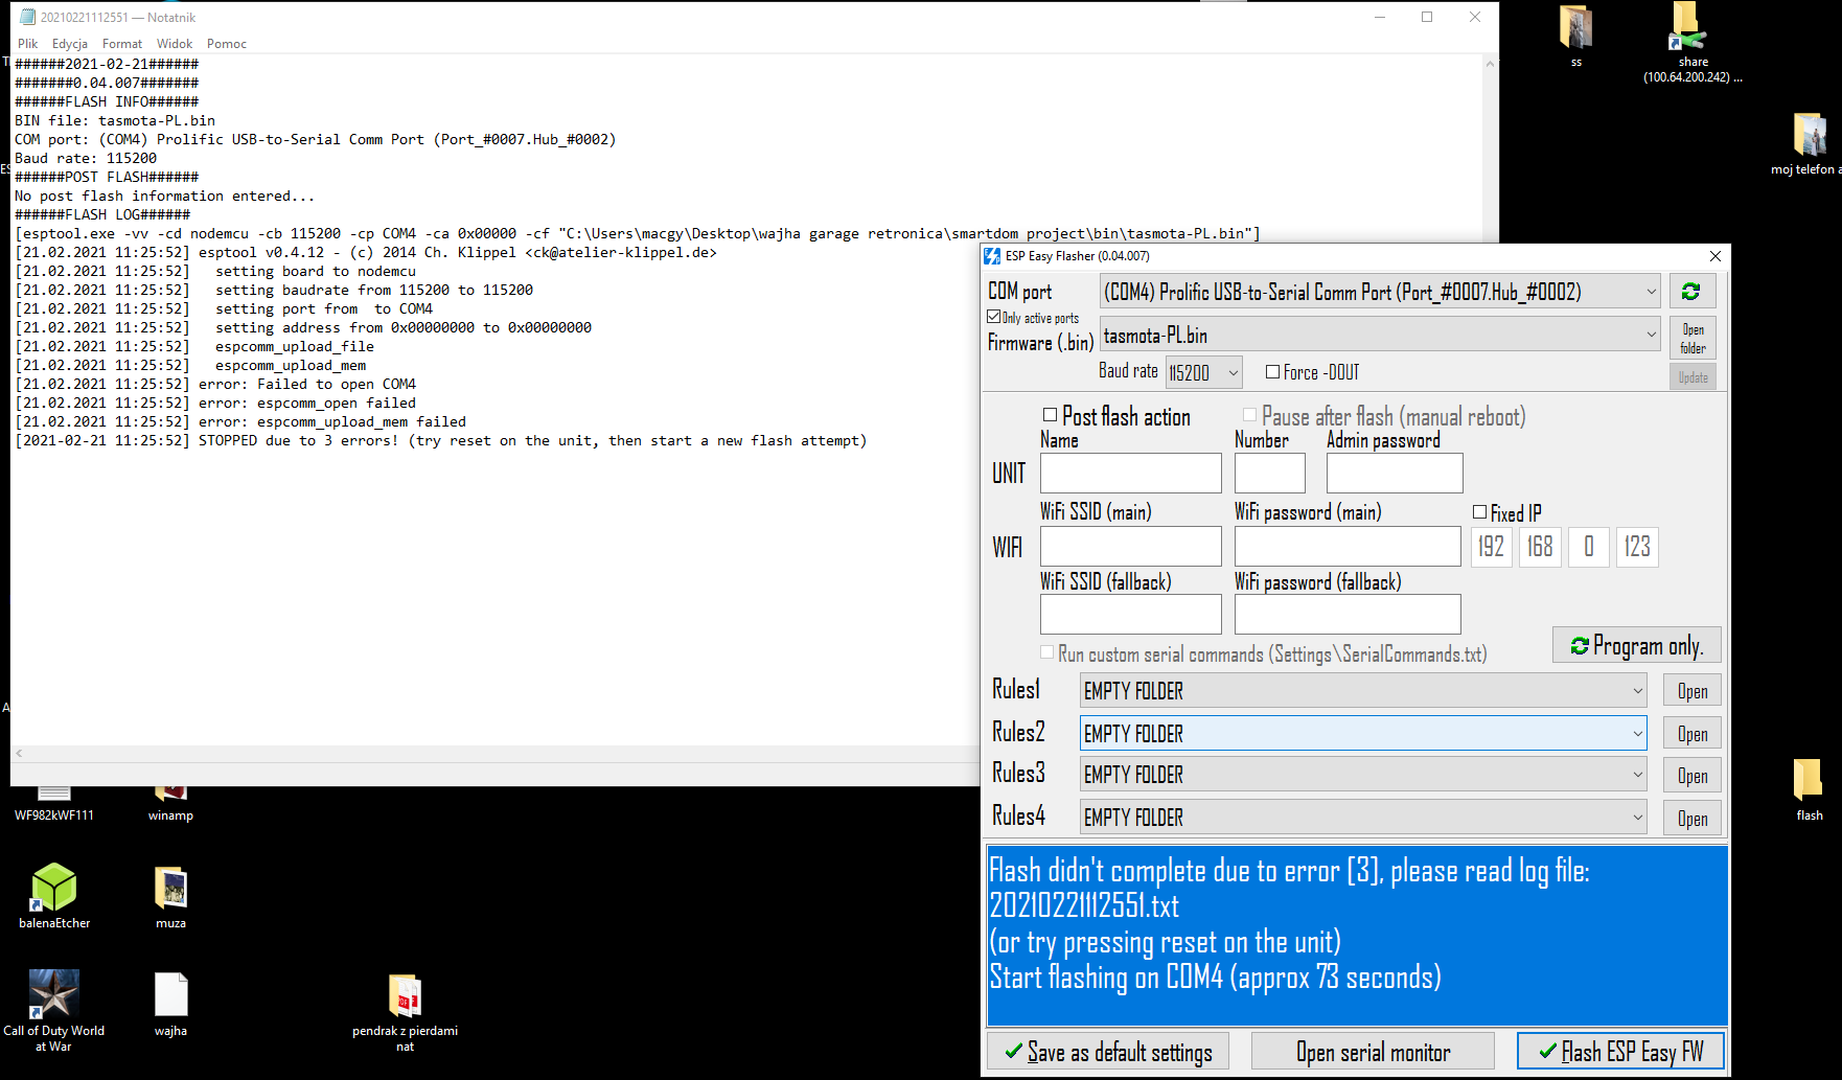Click Open button for Rules1

tap(1692, 691)
